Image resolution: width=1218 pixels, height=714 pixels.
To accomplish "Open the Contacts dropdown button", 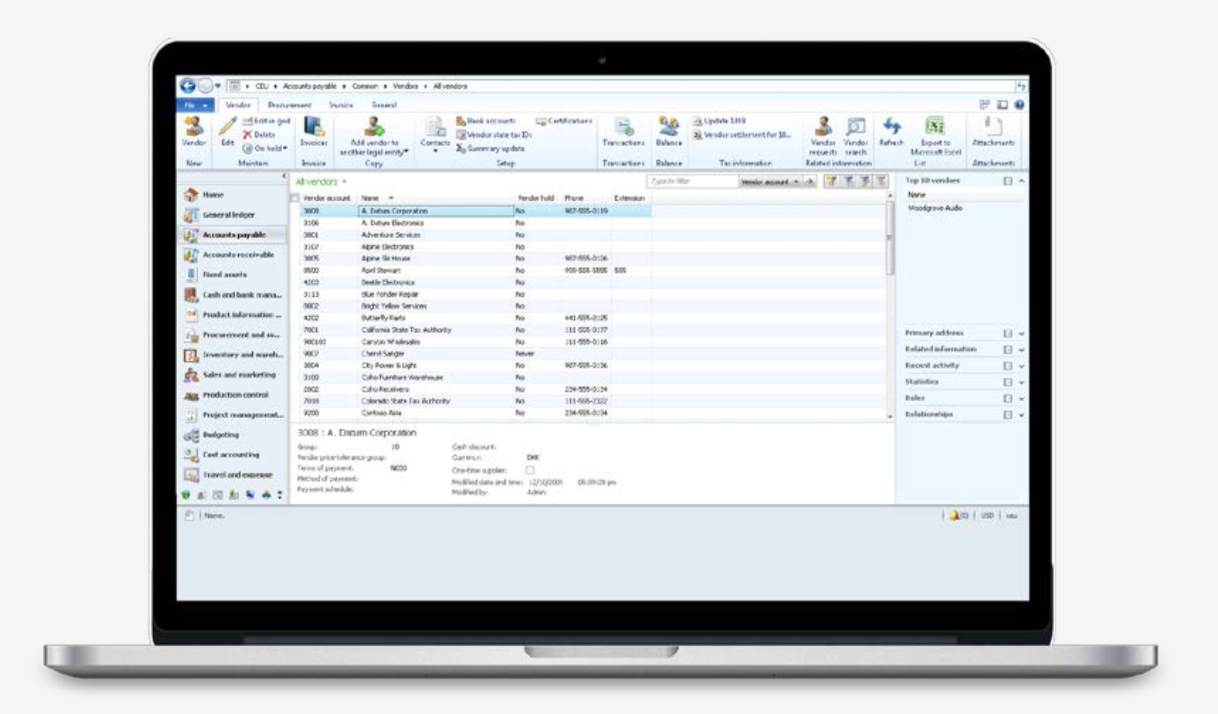I will click(435, 135).
